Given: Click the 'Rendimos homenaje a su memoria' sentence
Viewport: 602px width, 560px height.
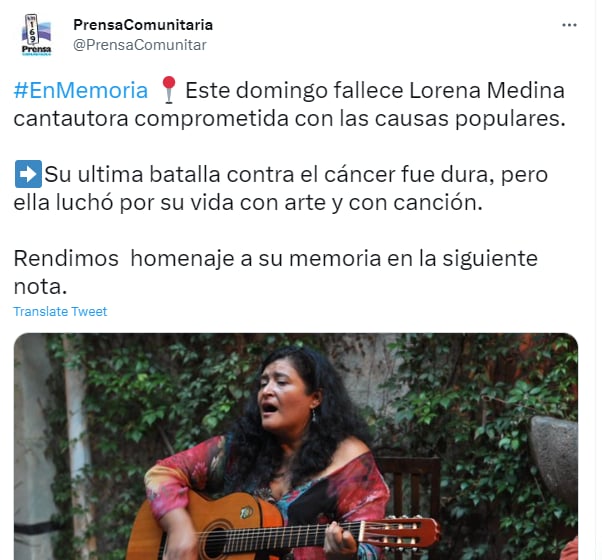Looking at the screenshot, I should pos(197,258).
